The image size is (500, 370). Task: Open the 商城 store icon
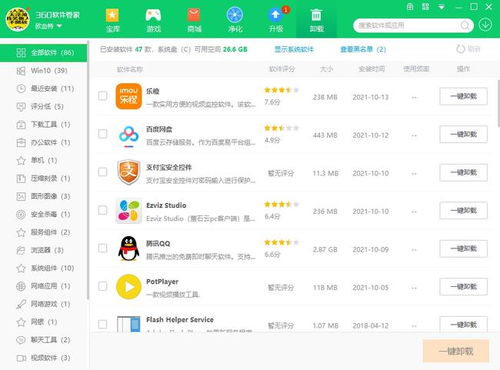(194, 15)
